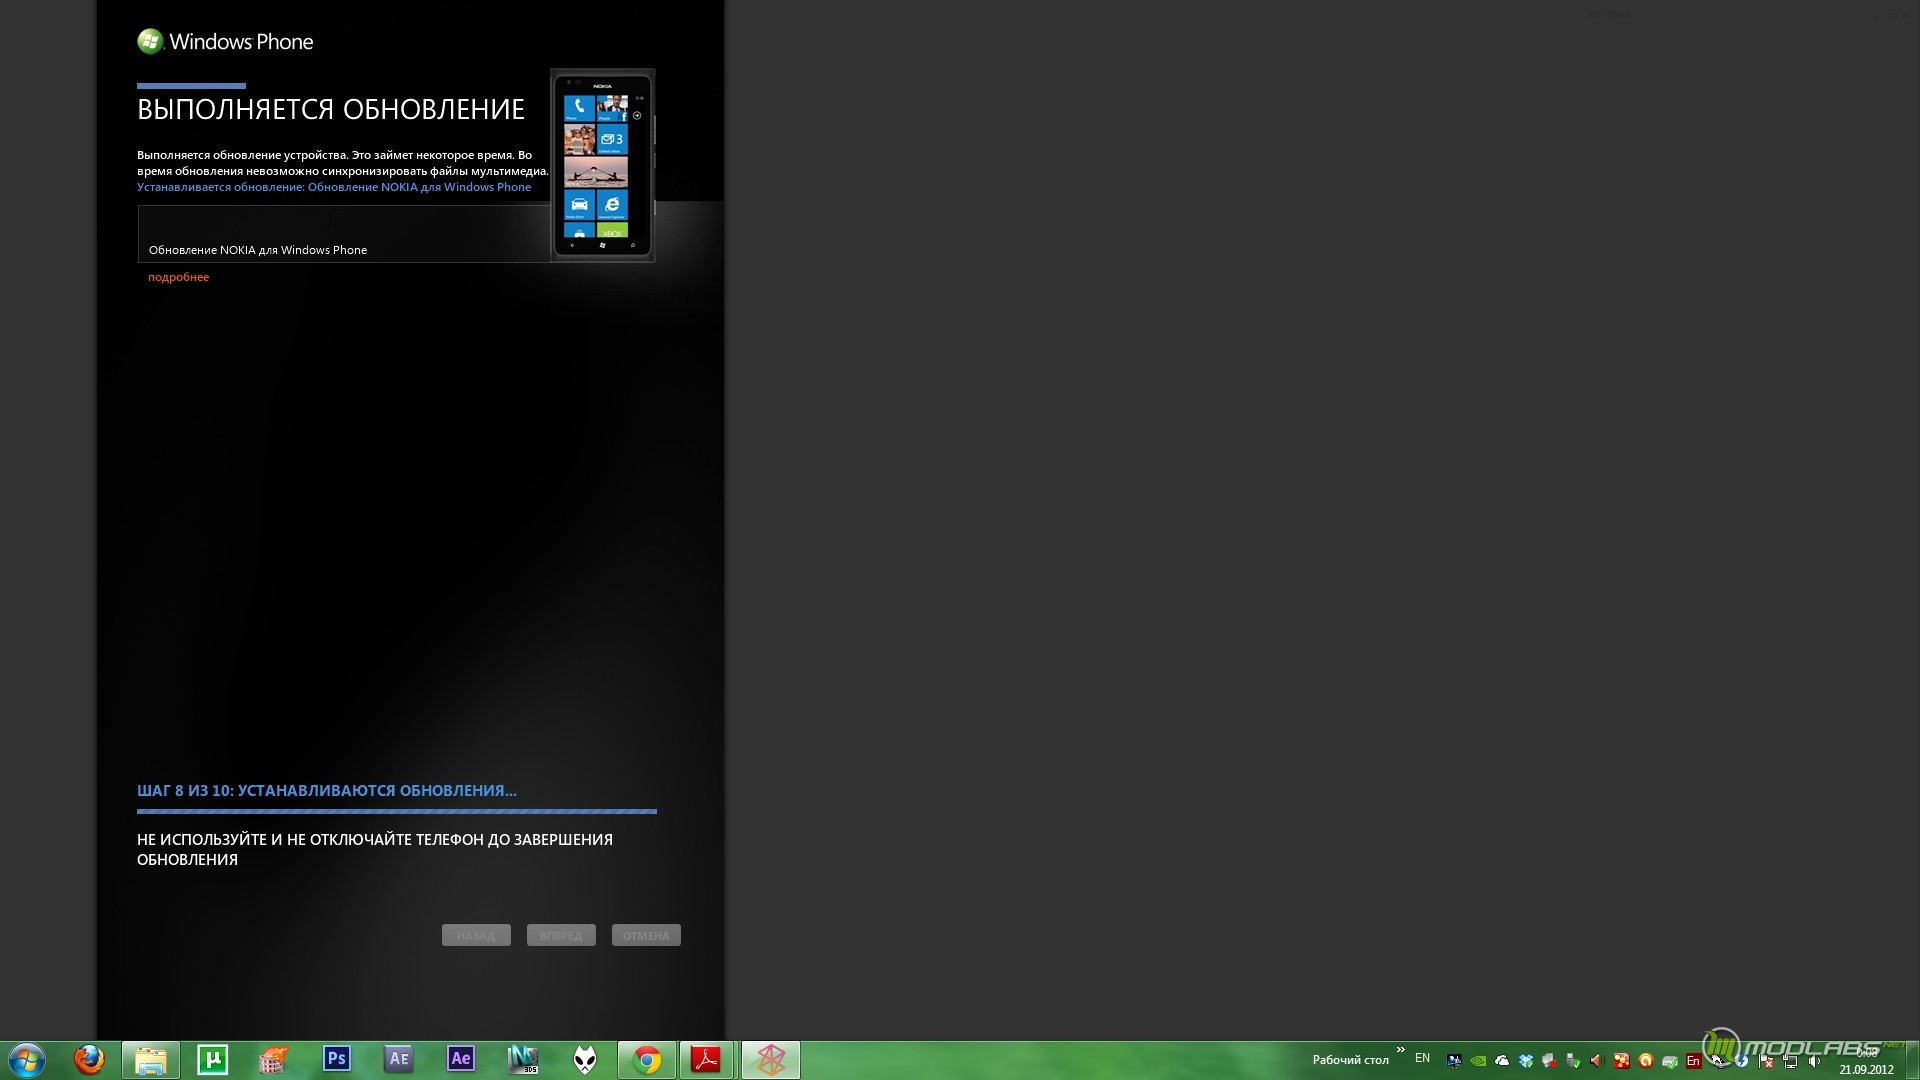Click the ВПЕРЕД button
Image resolution: width=1920 pixels, height=1080 pixels.
point(561,935)
